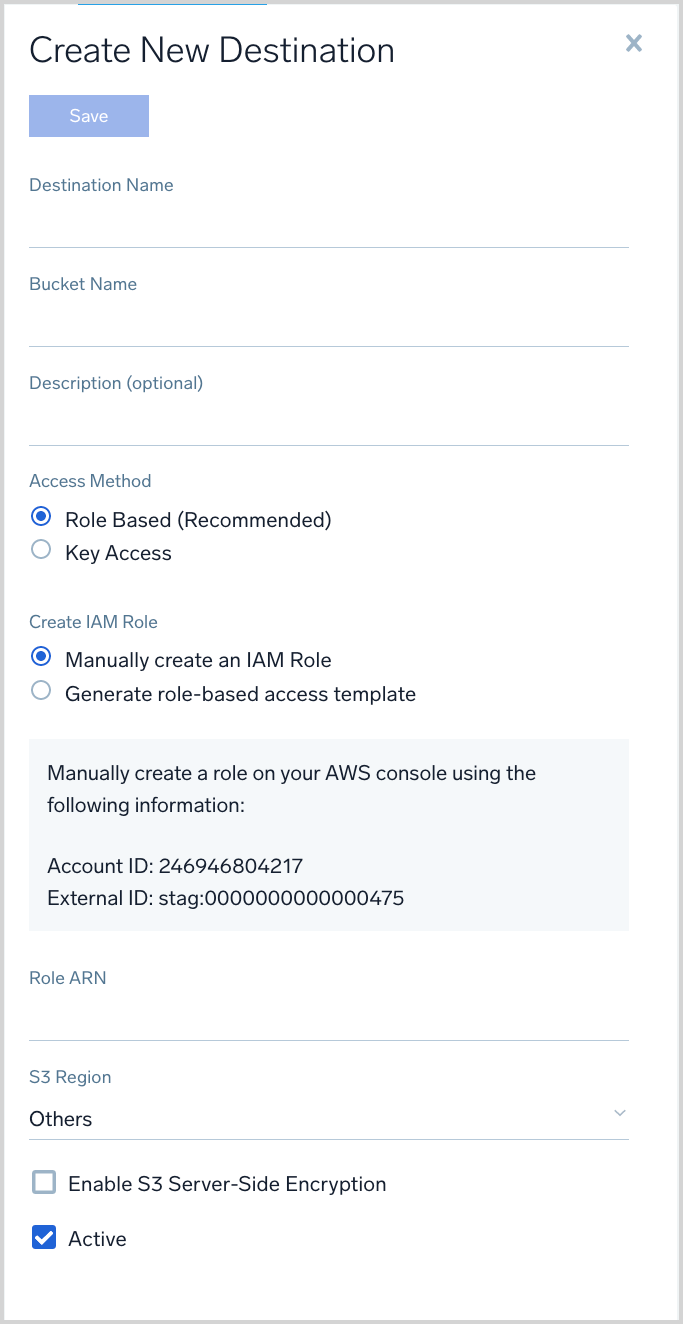683x1324 pixels.
Task: Click the Create New Destination heading
Action: (212, 50)
